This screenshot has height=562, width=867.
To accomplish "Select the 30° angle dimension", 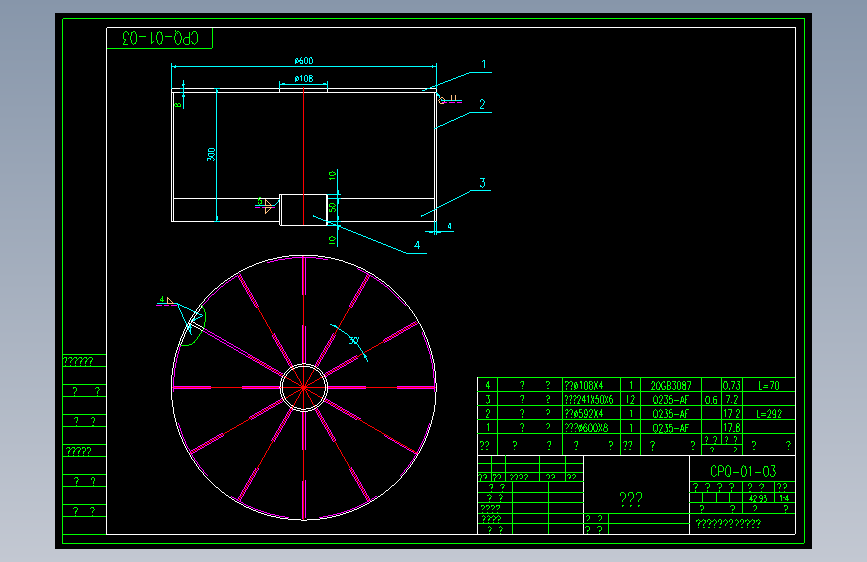I will coord(354,341).
